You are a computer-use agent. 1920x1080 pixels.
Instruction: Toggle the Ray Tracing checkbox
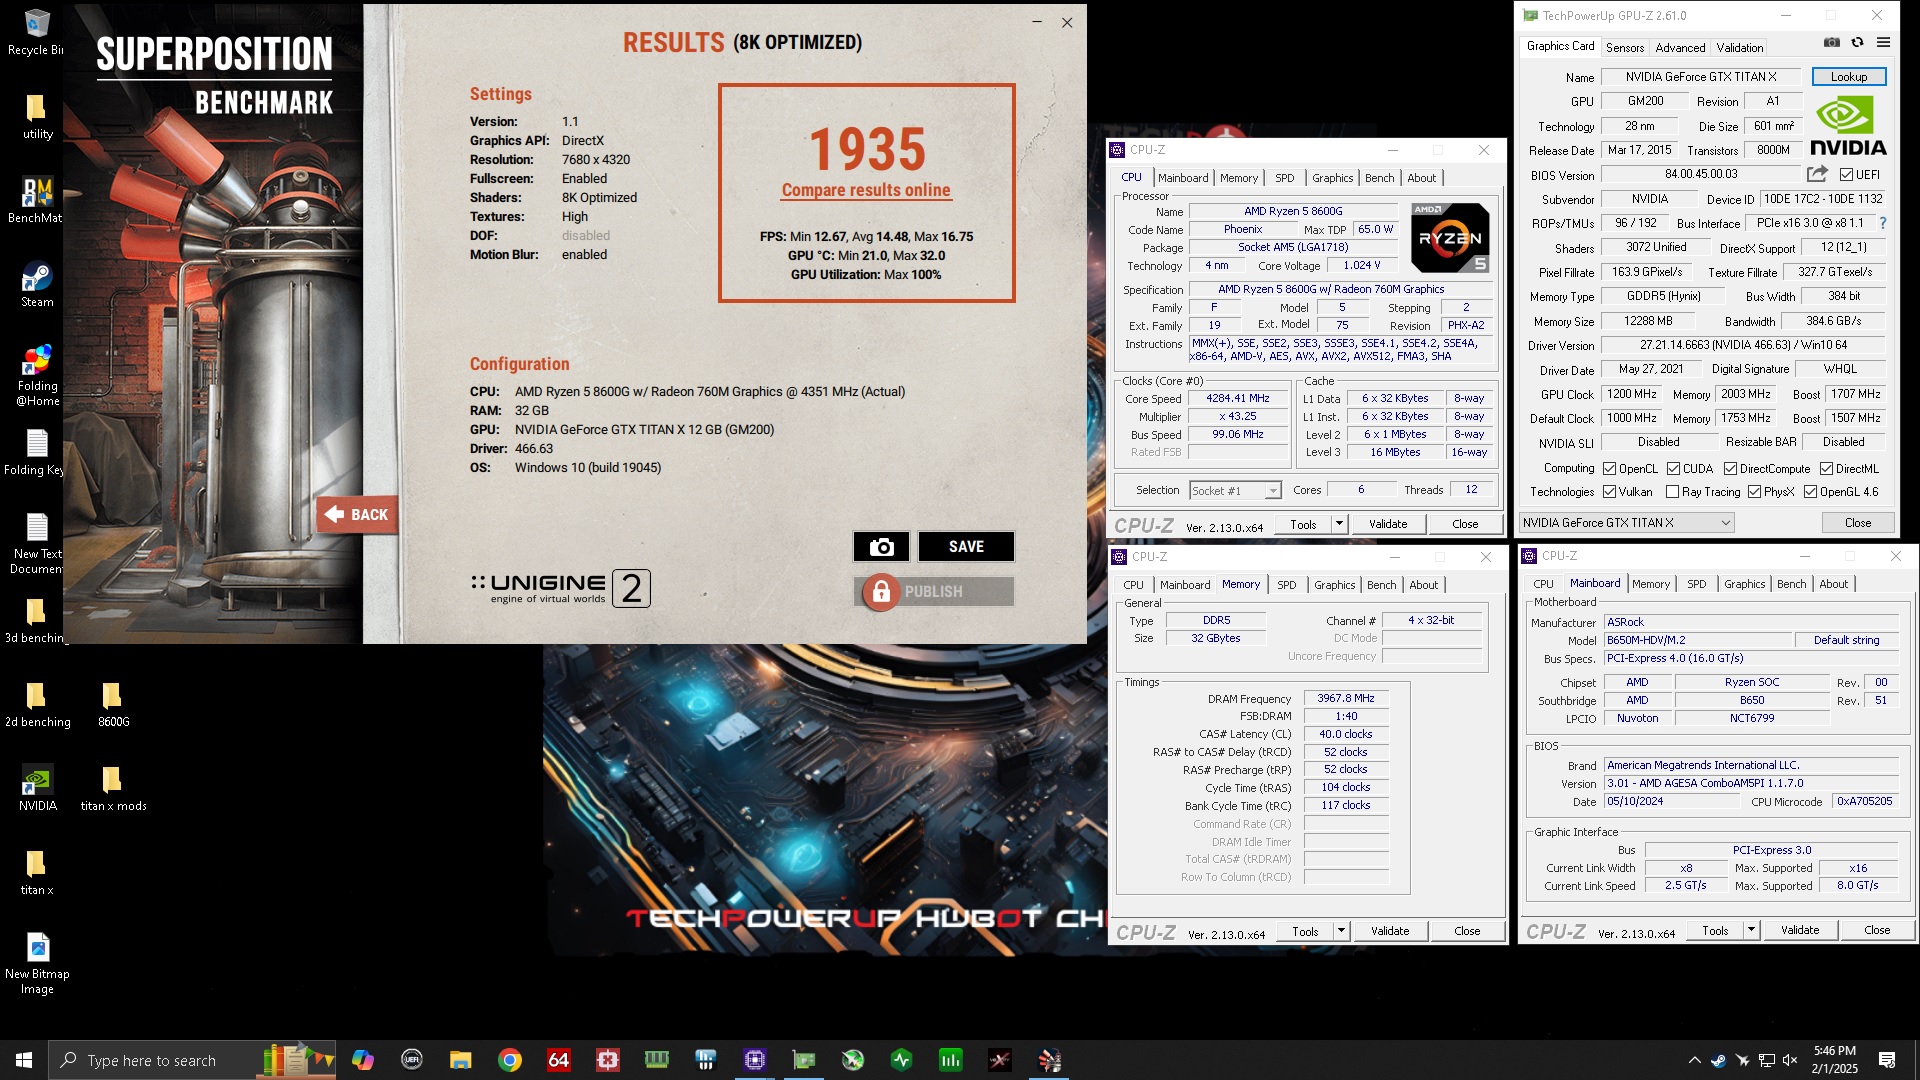point(1672,492)
